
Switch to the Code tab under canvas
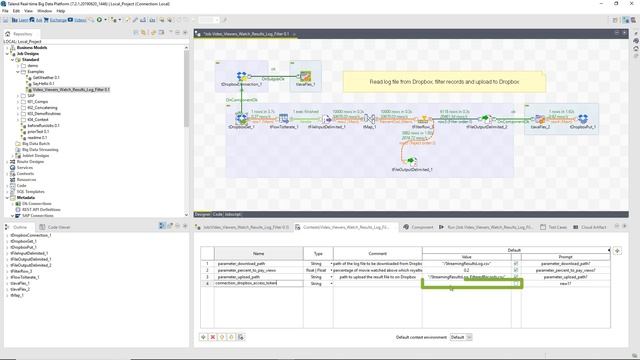(218, 214)
